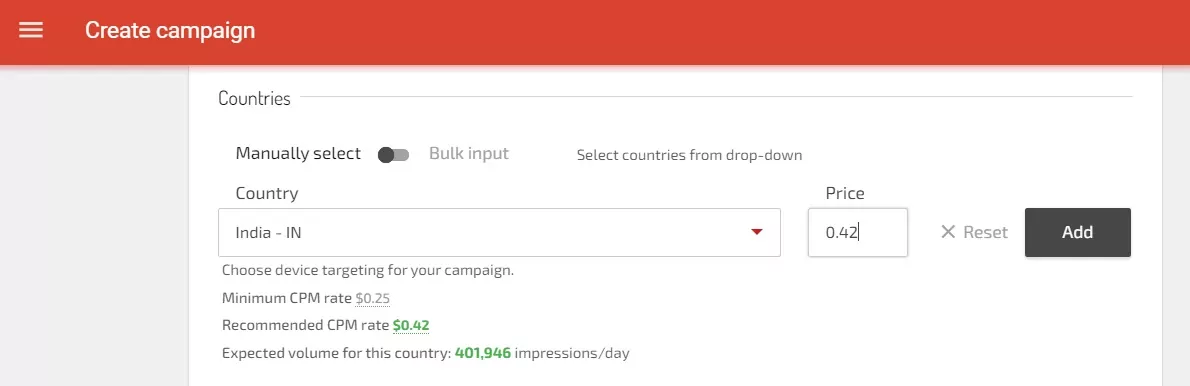The image size is (1190, 386).
Task: Open the India - IN country dropdown
Action: coord(499,232)
